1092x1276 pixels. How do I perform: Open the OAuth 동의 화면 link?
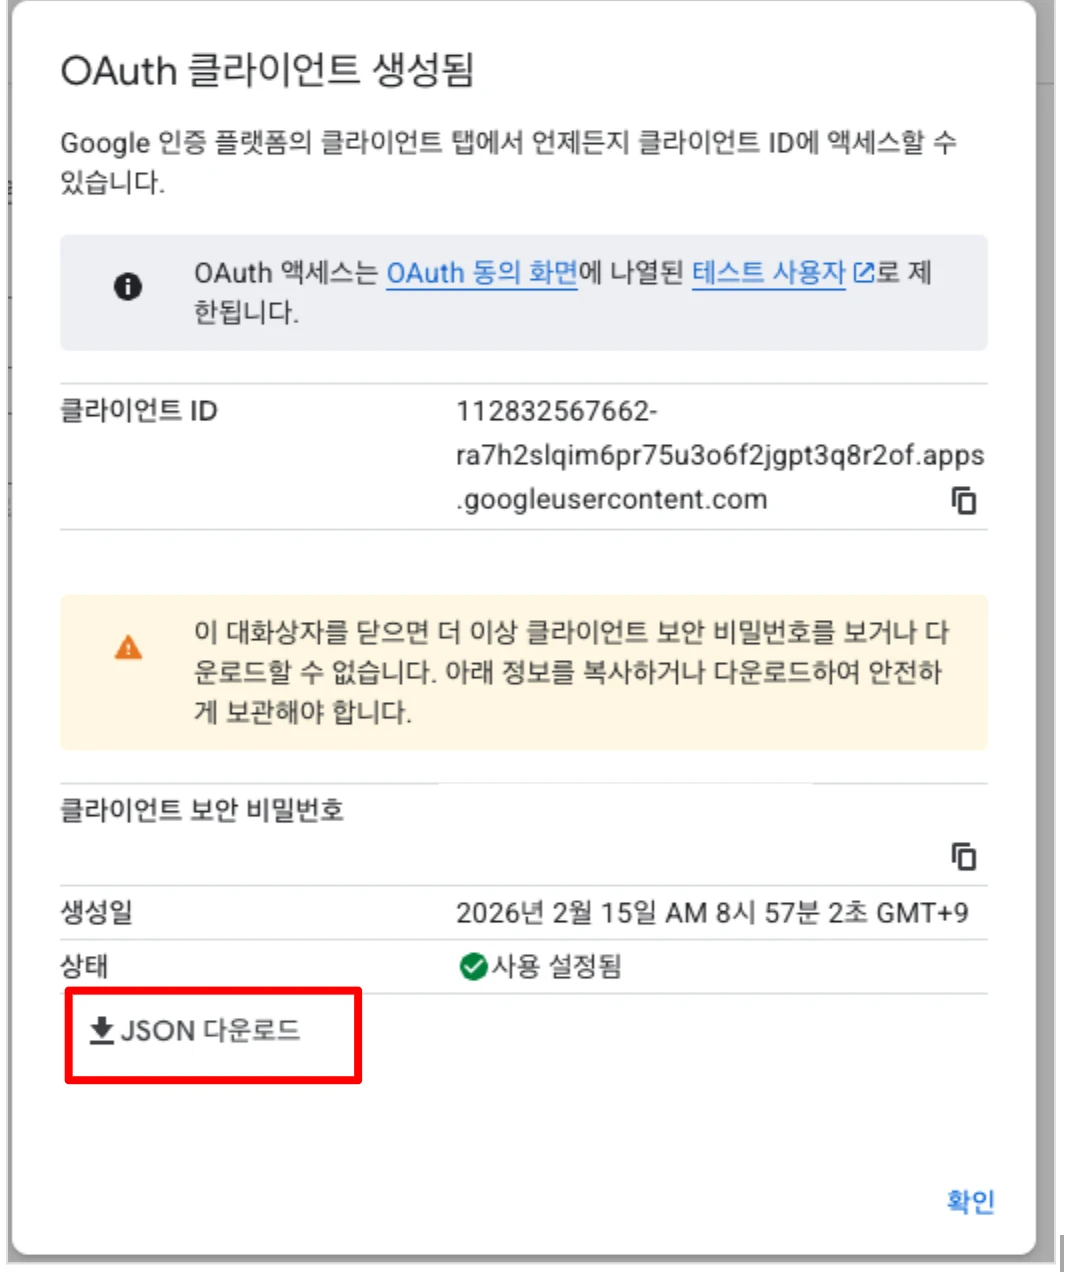click(x=482, y=273)
